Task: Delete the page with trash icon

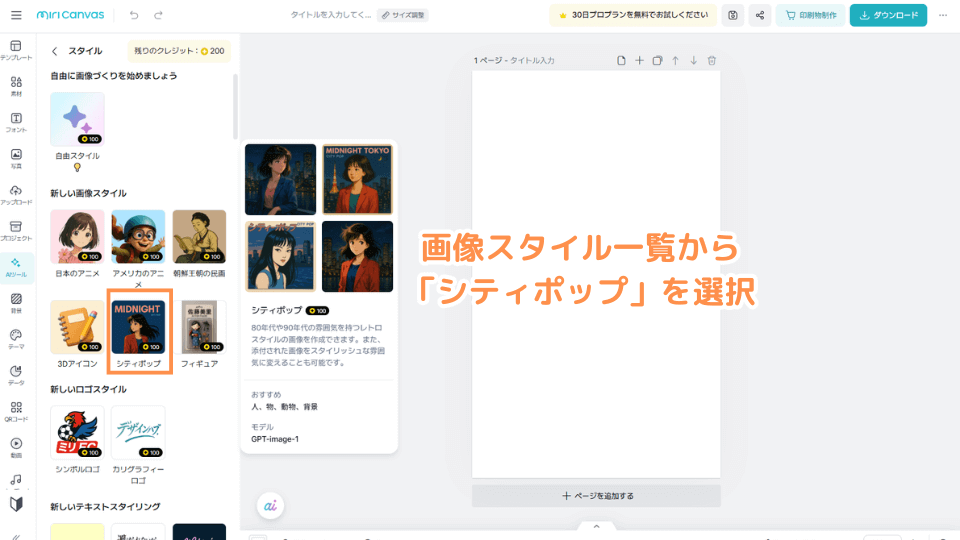Action: 711,61
